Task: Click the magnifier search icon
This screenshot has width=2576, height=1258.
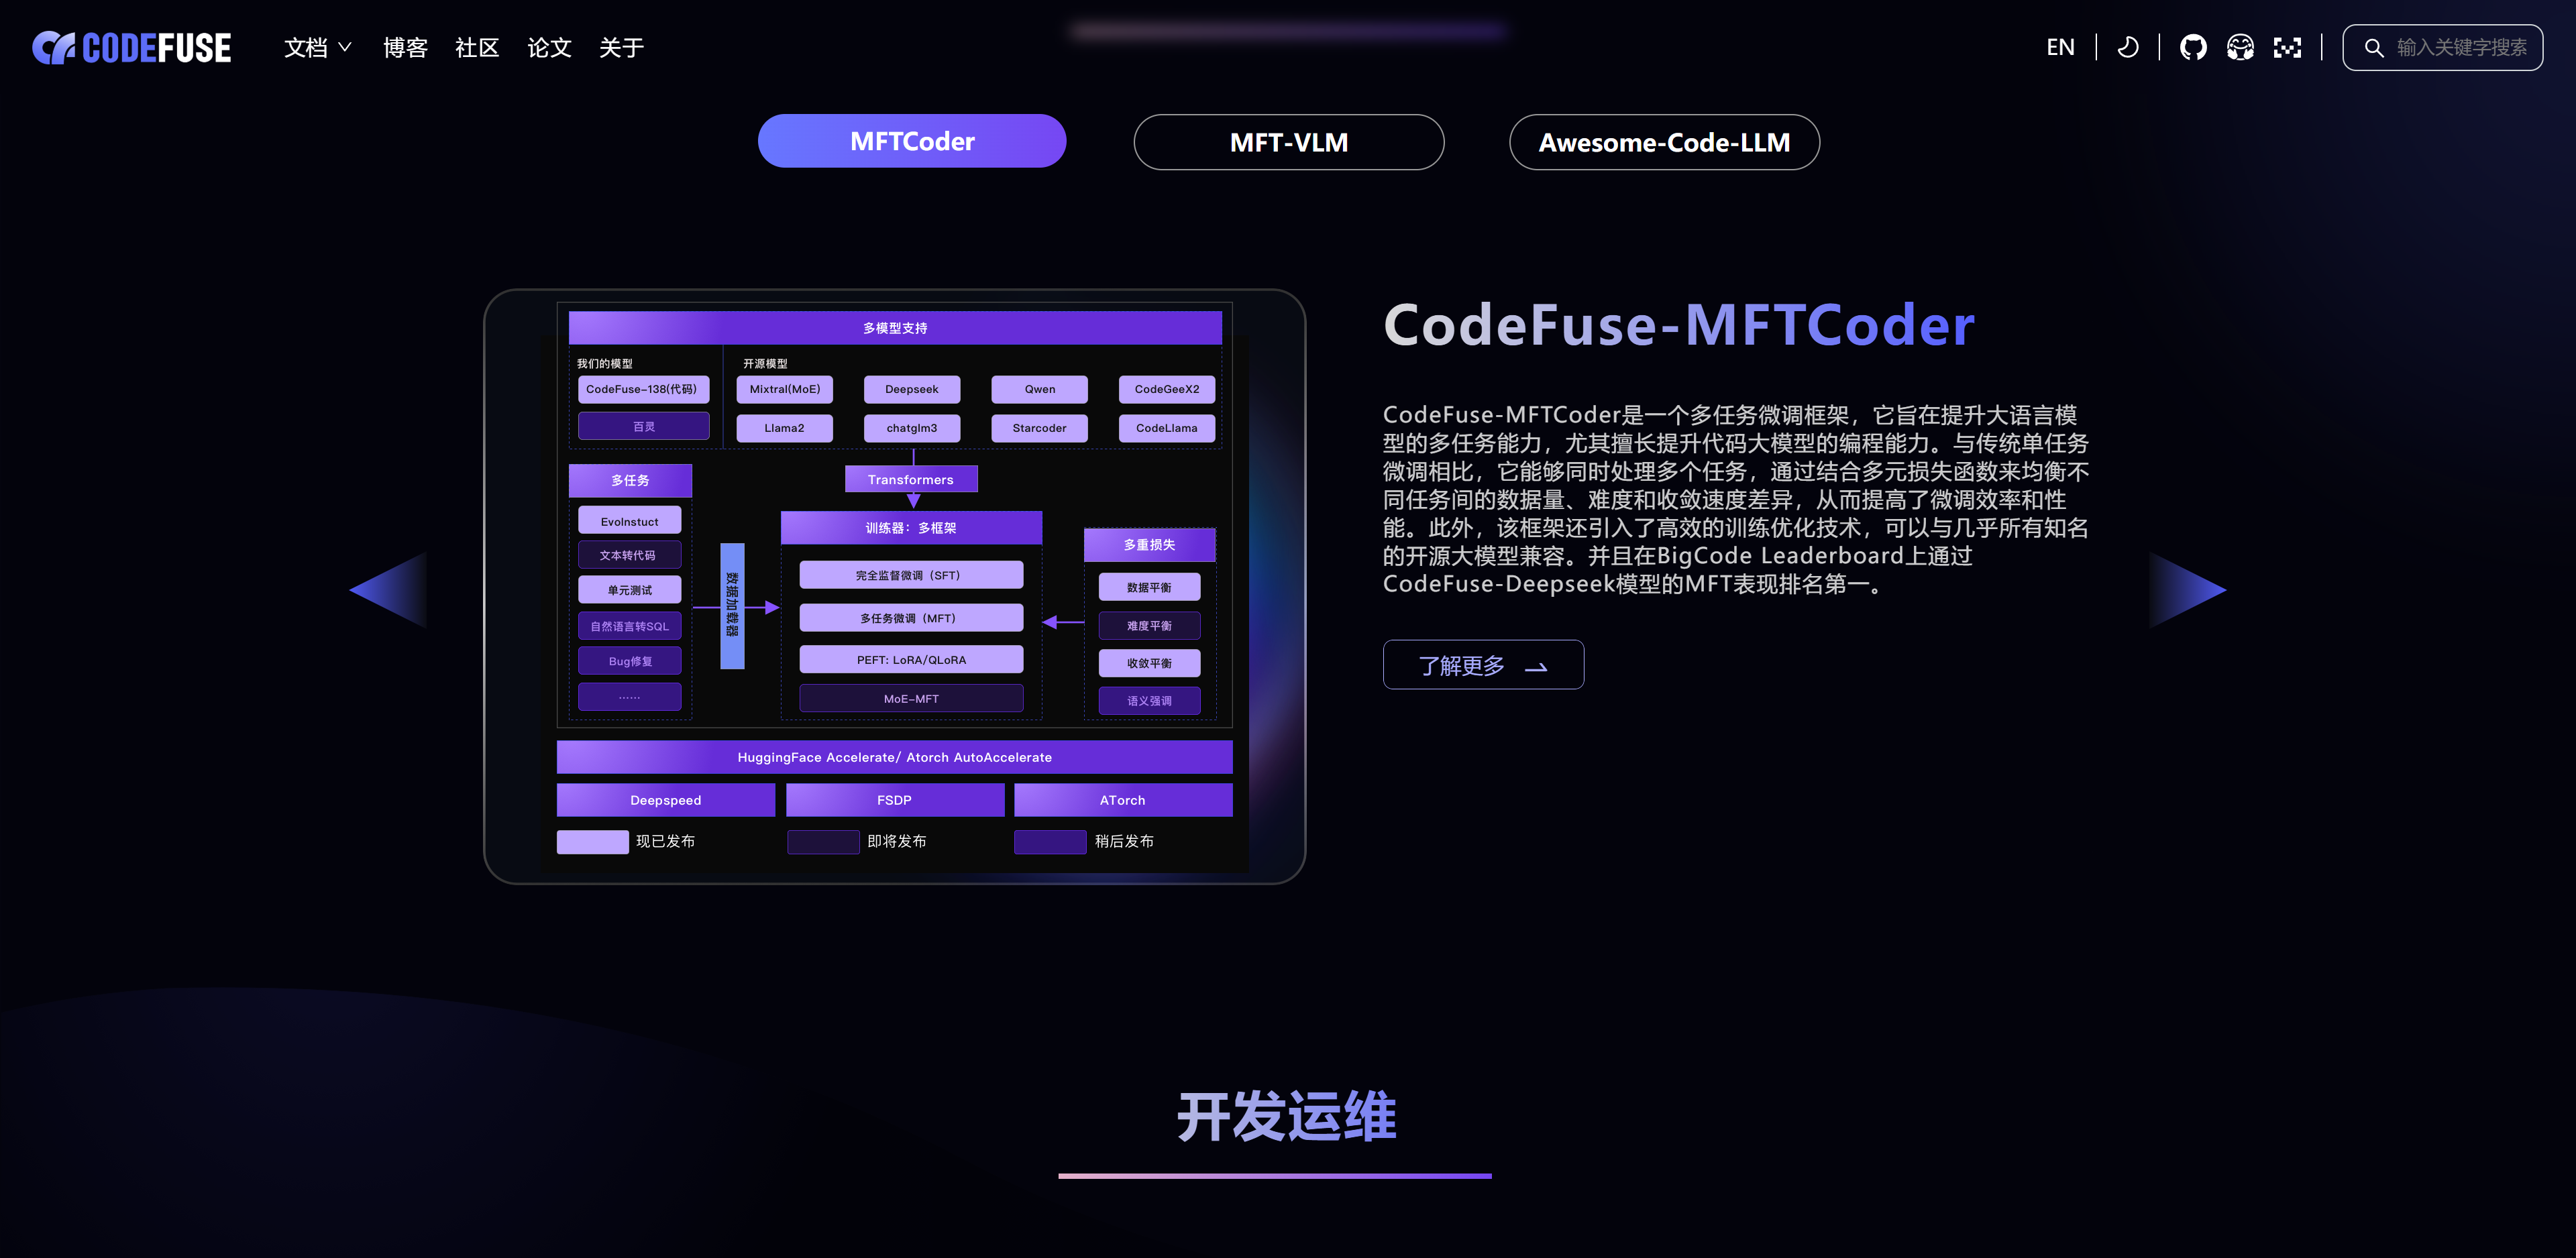Action: coord(2373,48)
